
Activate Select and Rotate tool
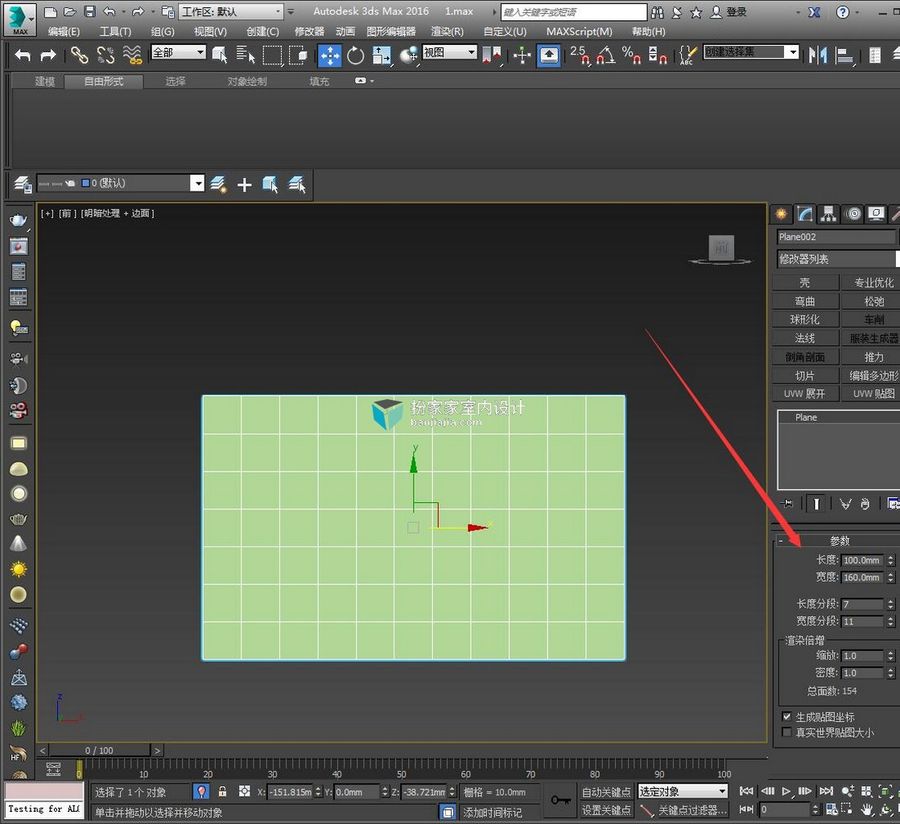(355, 56)
